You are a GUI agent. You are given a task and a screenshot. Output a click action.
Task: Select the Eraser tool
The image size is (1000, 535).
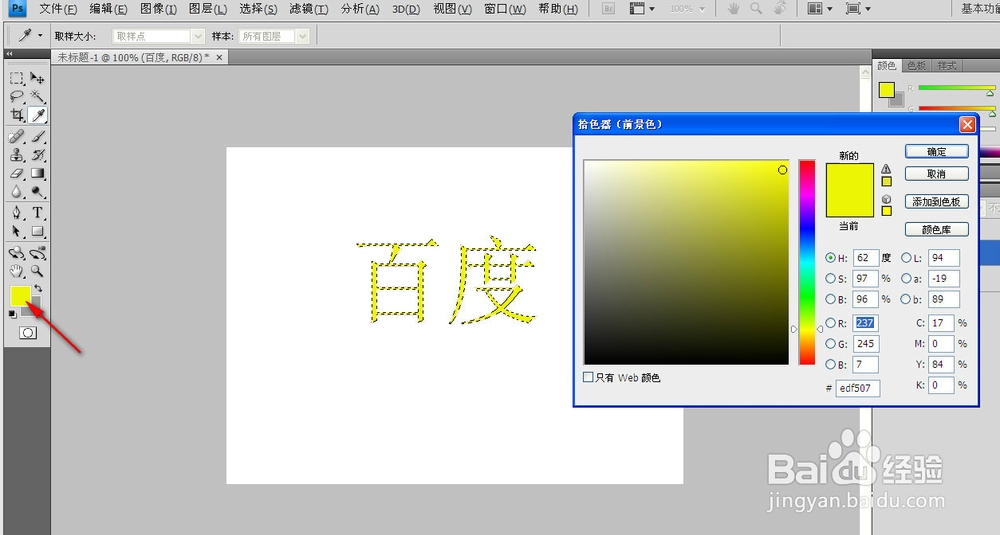coord(17,173)
